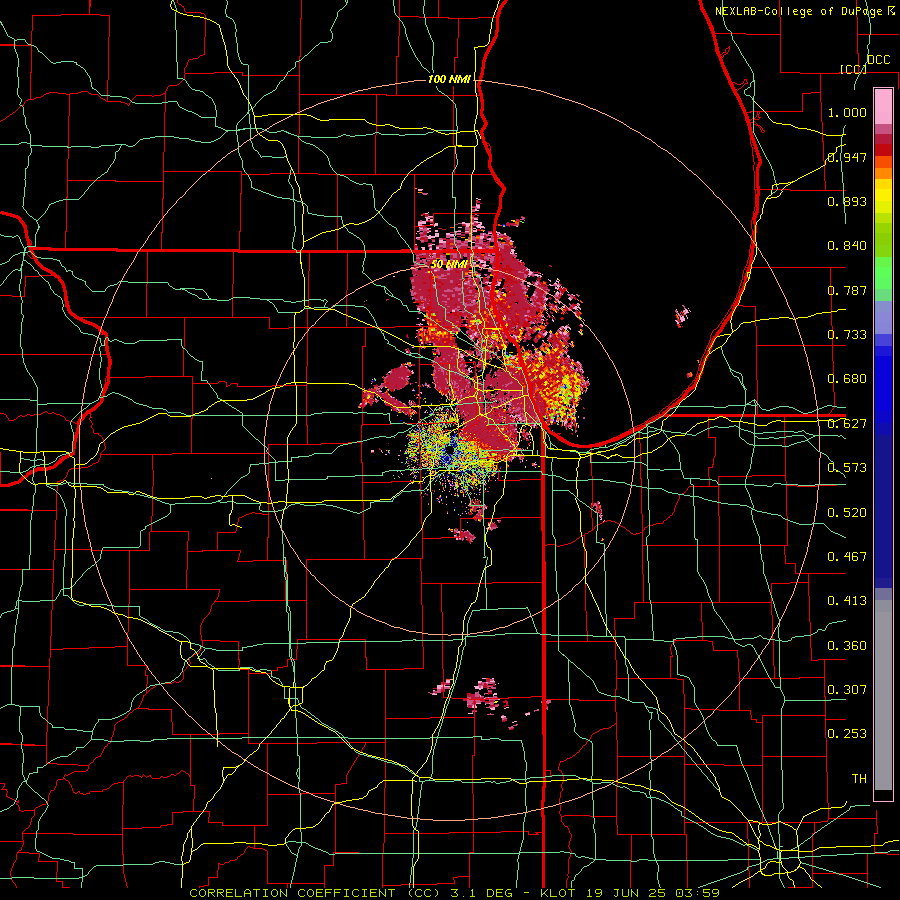Select the 0.787 scale value
The width and height of the screenshot is (900, 900).
click(847, 290)
